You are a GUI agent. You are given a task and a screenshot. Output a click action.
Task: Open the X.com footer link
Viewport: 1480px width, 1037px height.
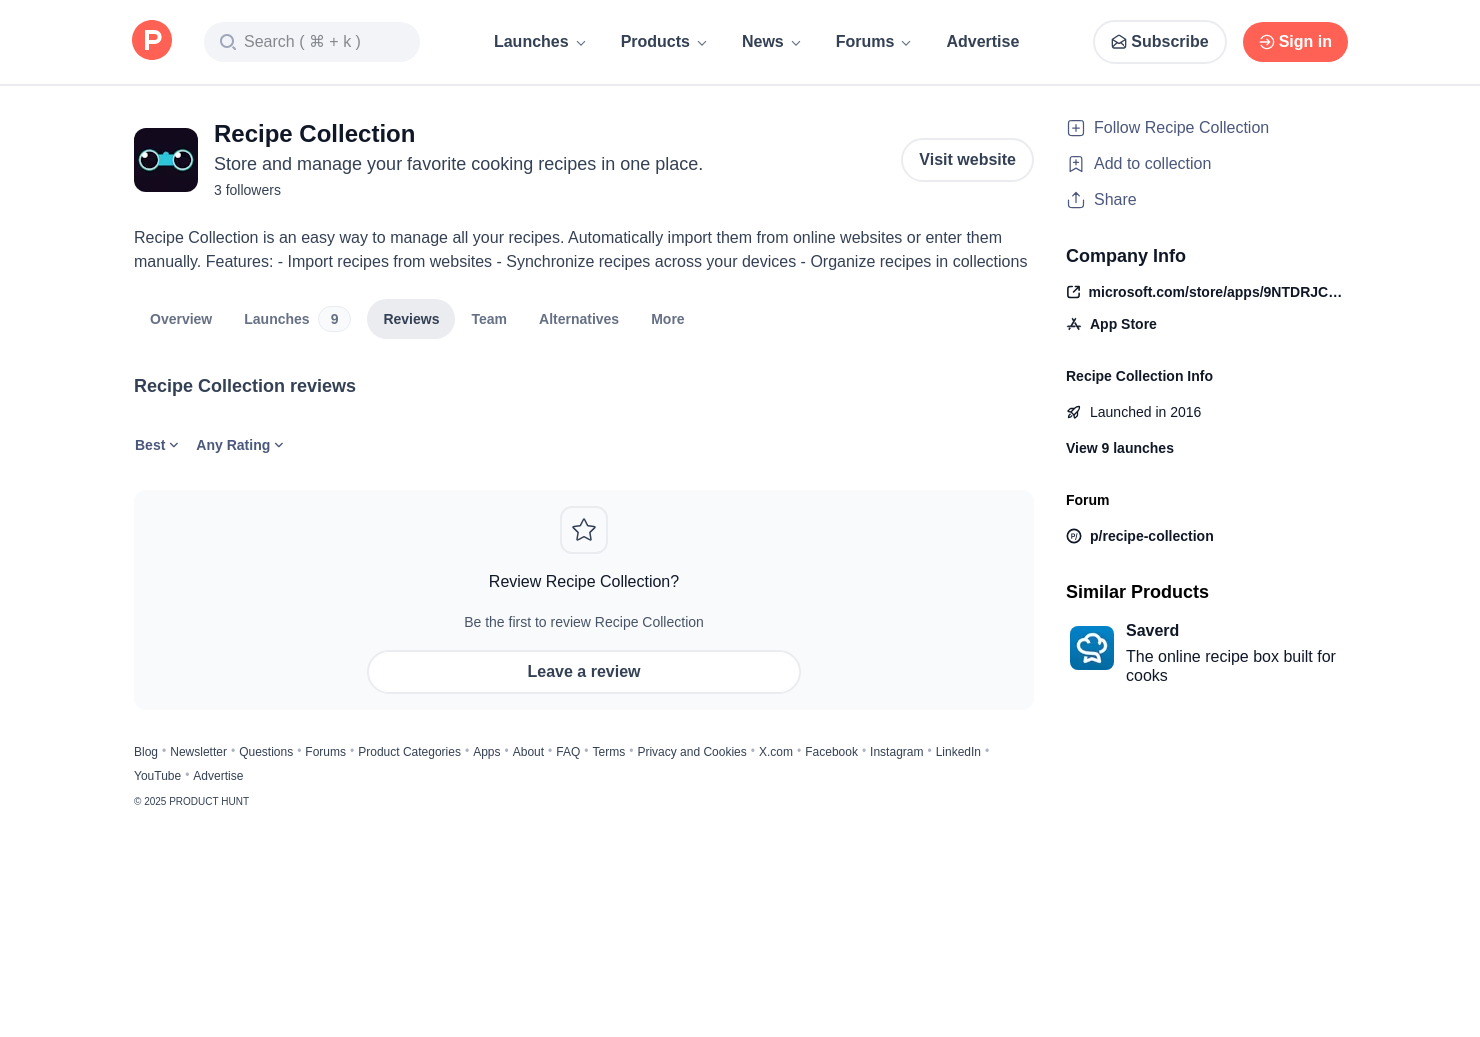click(776, 752)
